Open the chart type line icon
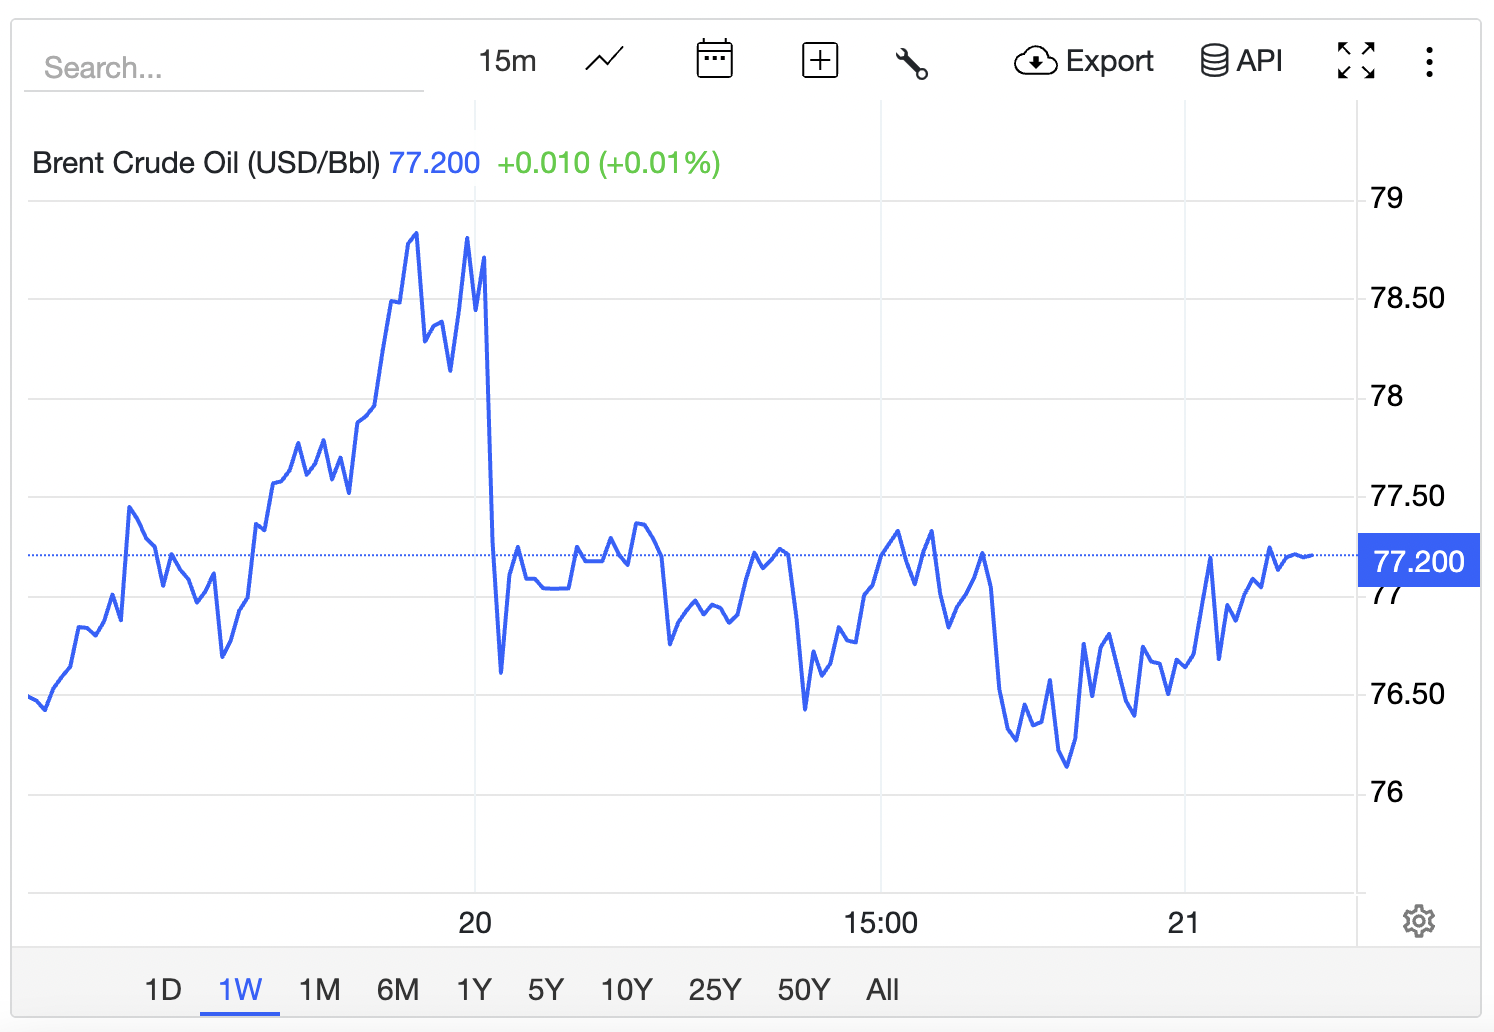The width and height of the screenshot is (1494, 1032). tap(605, 61)
